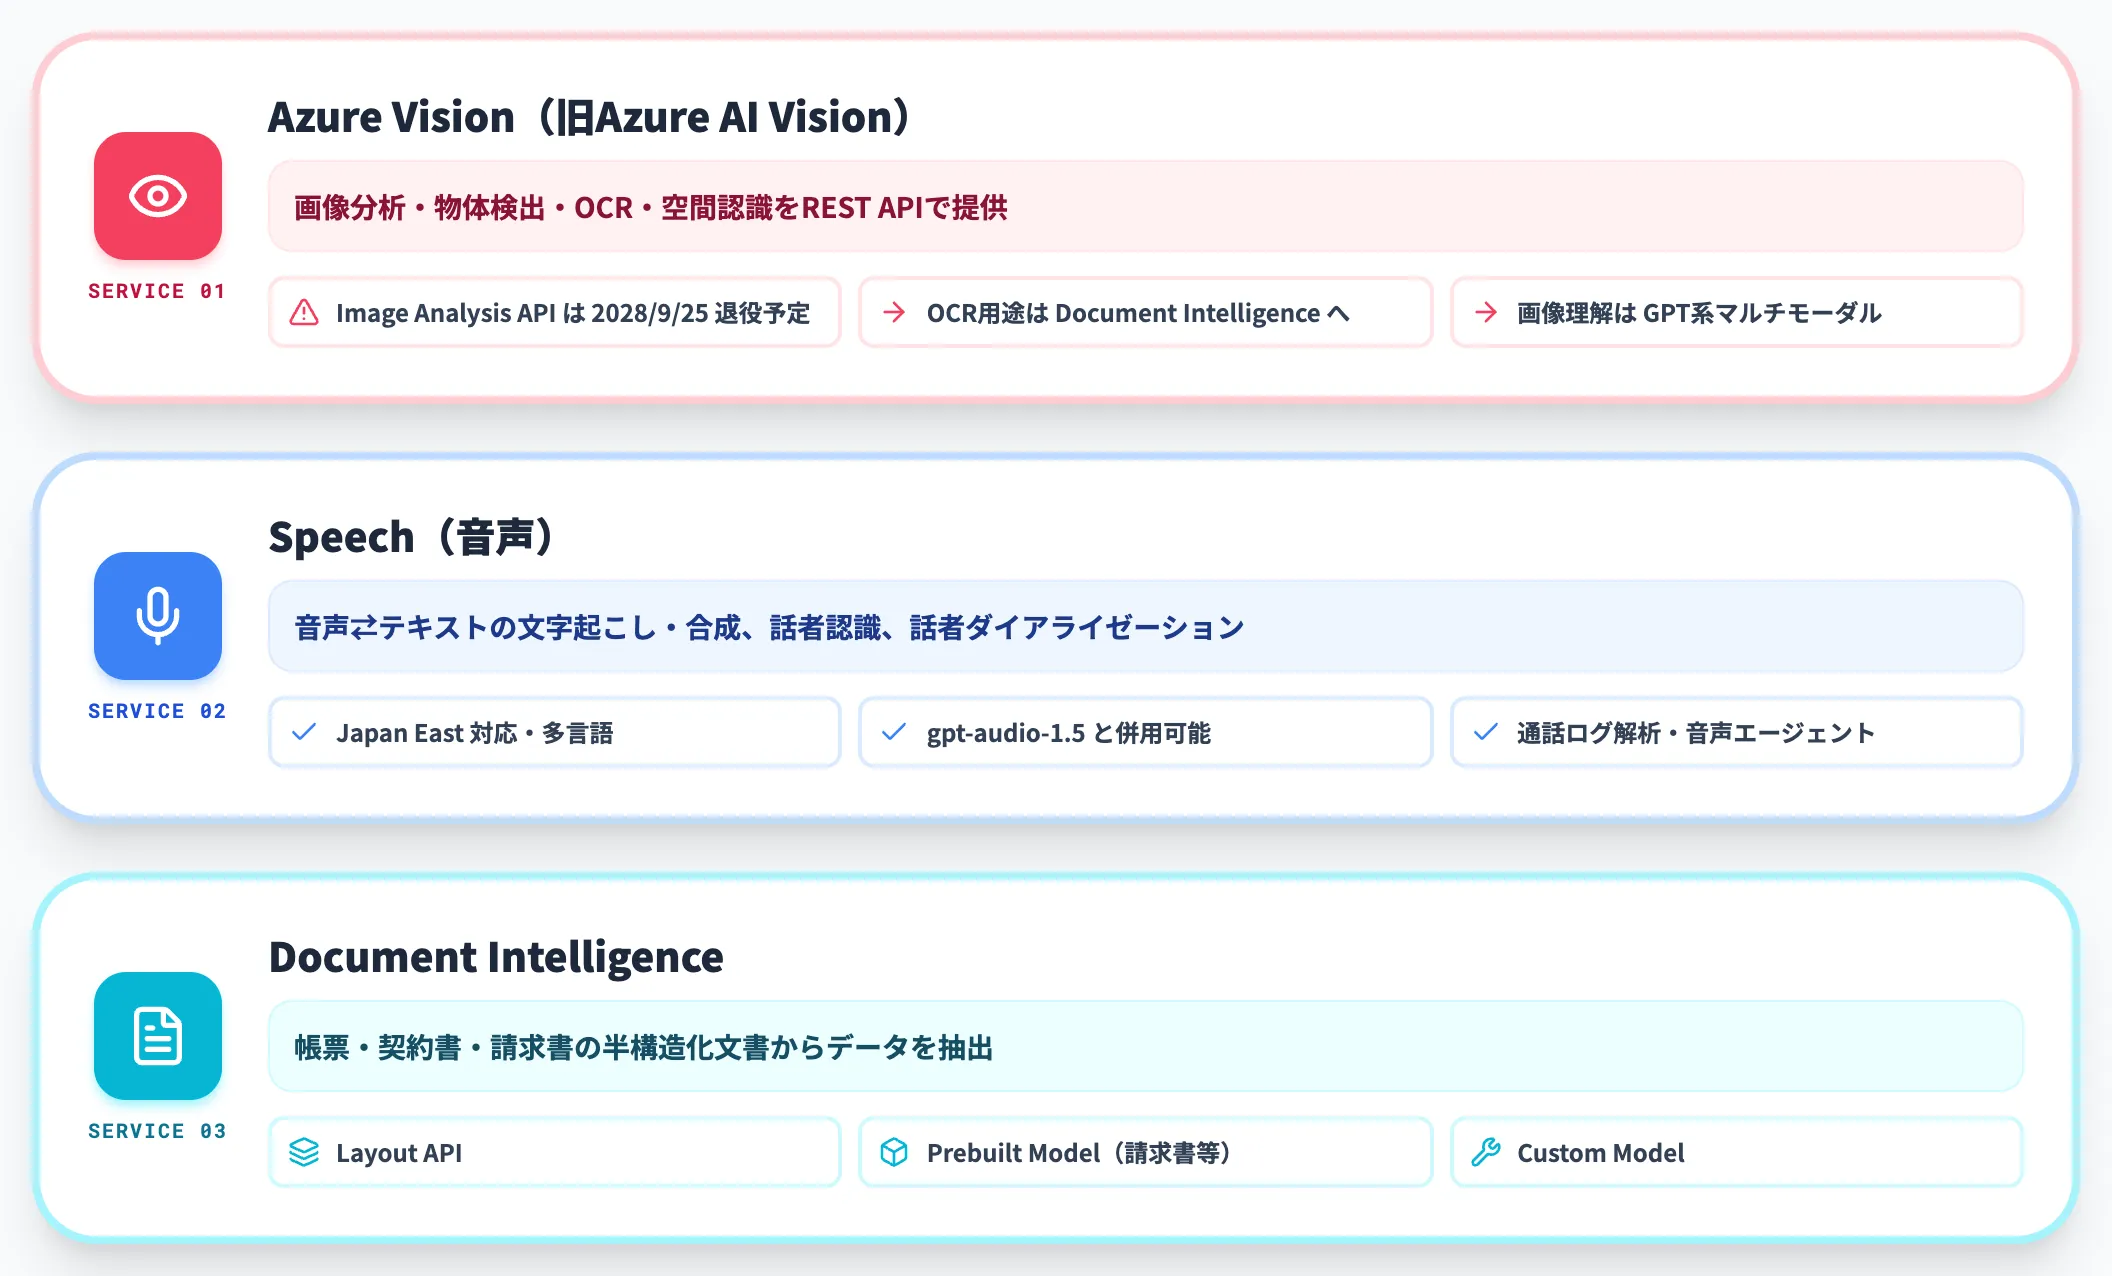Select the Image Analysis API は 2028/9/25 退役予定 chip
This screenshot has height=1276, width=2112.
tap(555, 313)
